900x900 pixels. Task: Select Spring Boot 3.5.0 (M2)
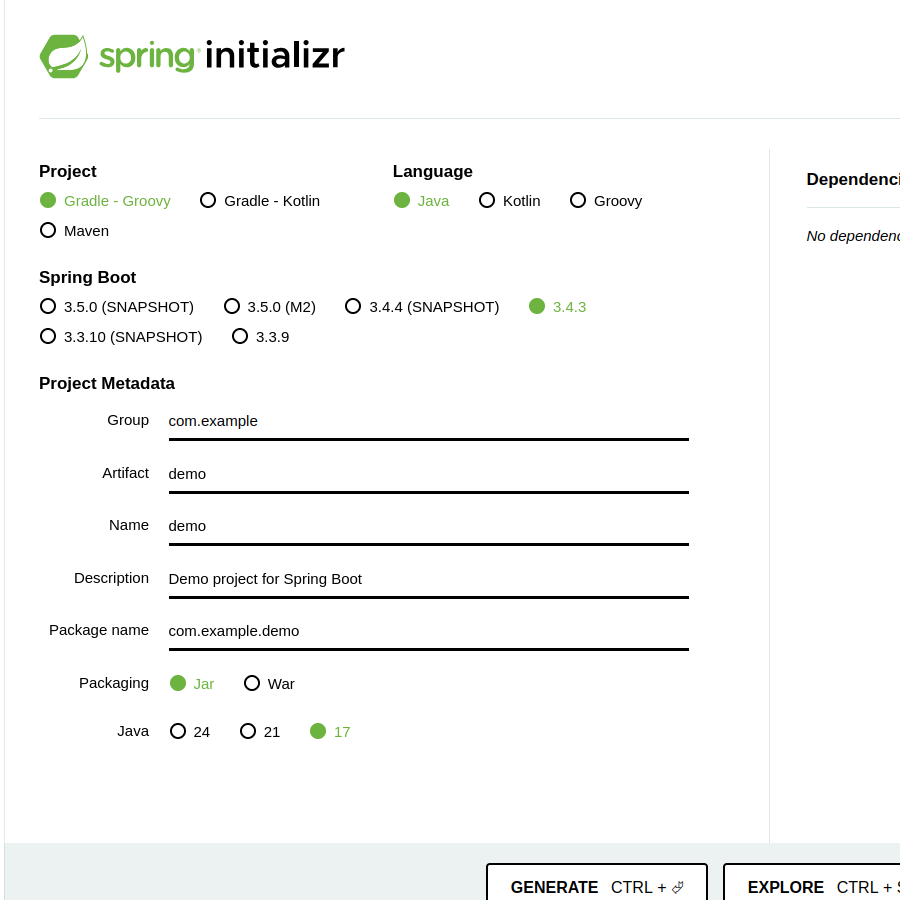270,307
